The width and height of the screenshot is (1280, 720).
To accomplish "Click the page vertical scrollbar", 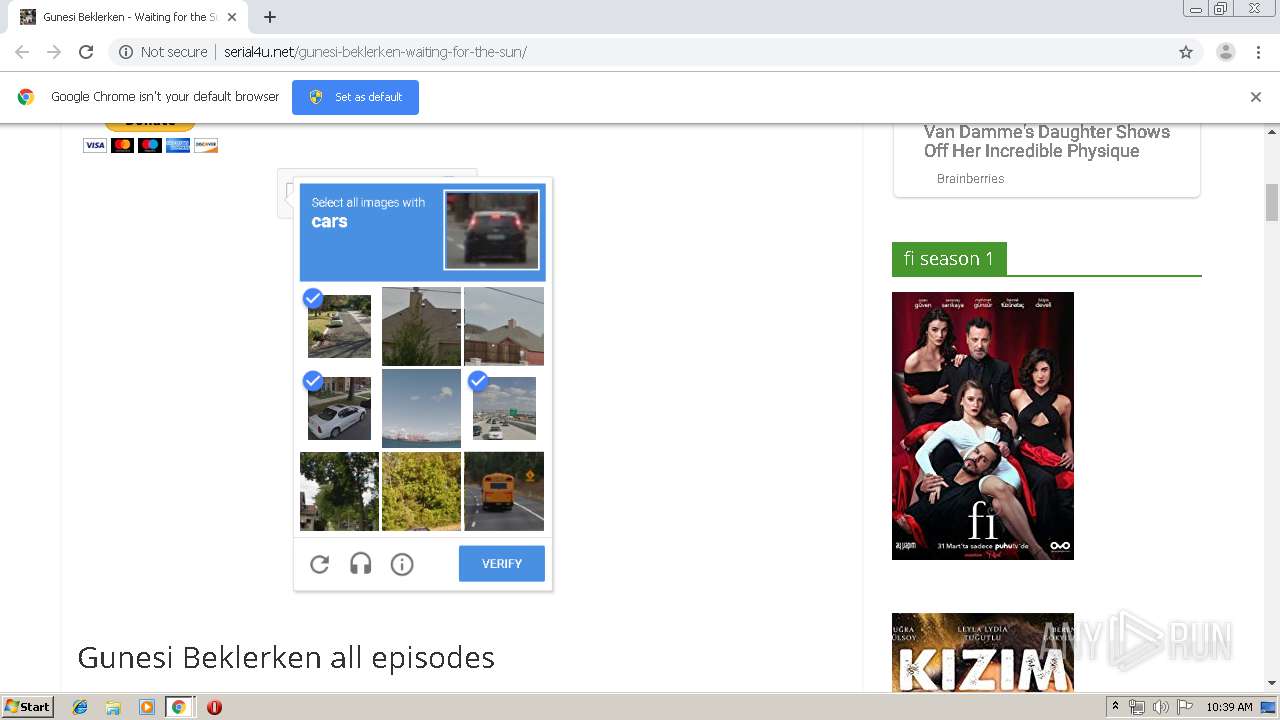I will [1272, 203].
